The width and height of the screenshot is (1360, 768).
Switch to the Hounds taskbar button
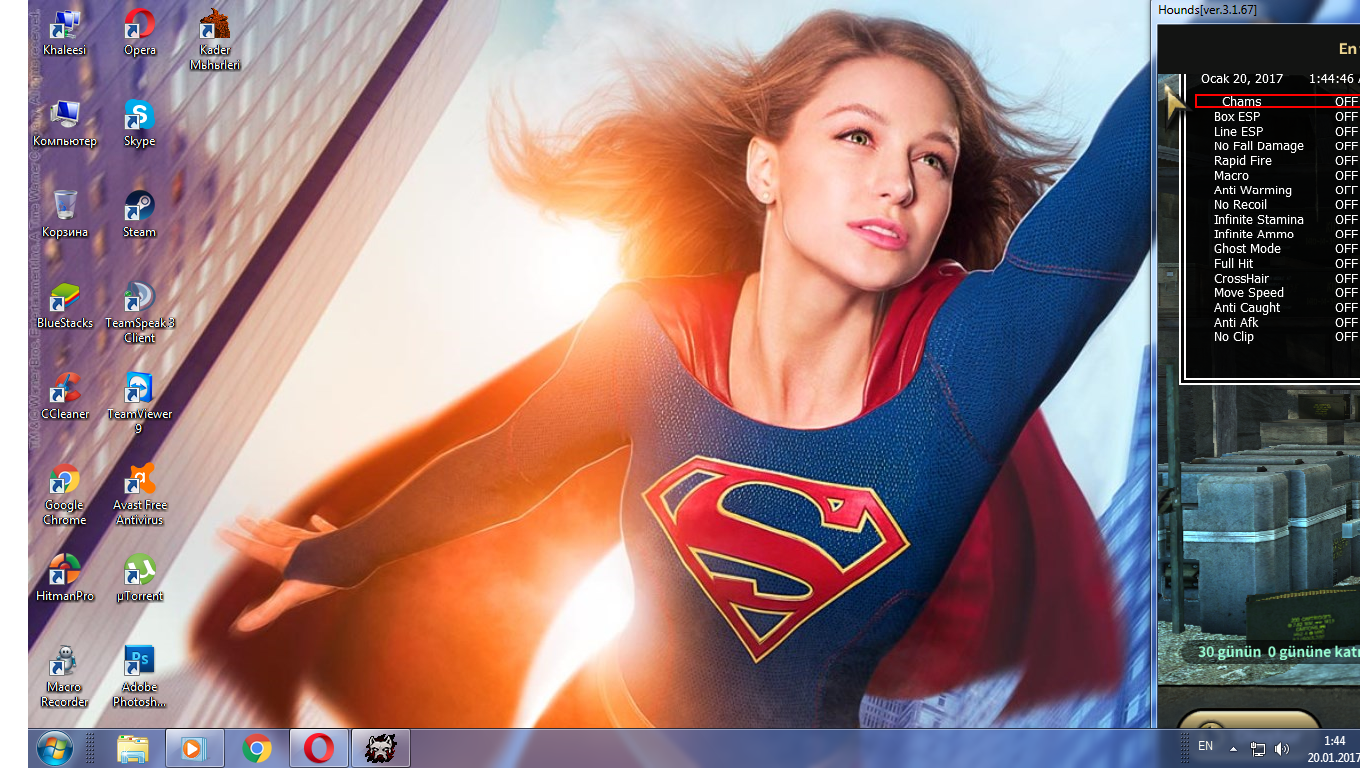pos(381,748)
